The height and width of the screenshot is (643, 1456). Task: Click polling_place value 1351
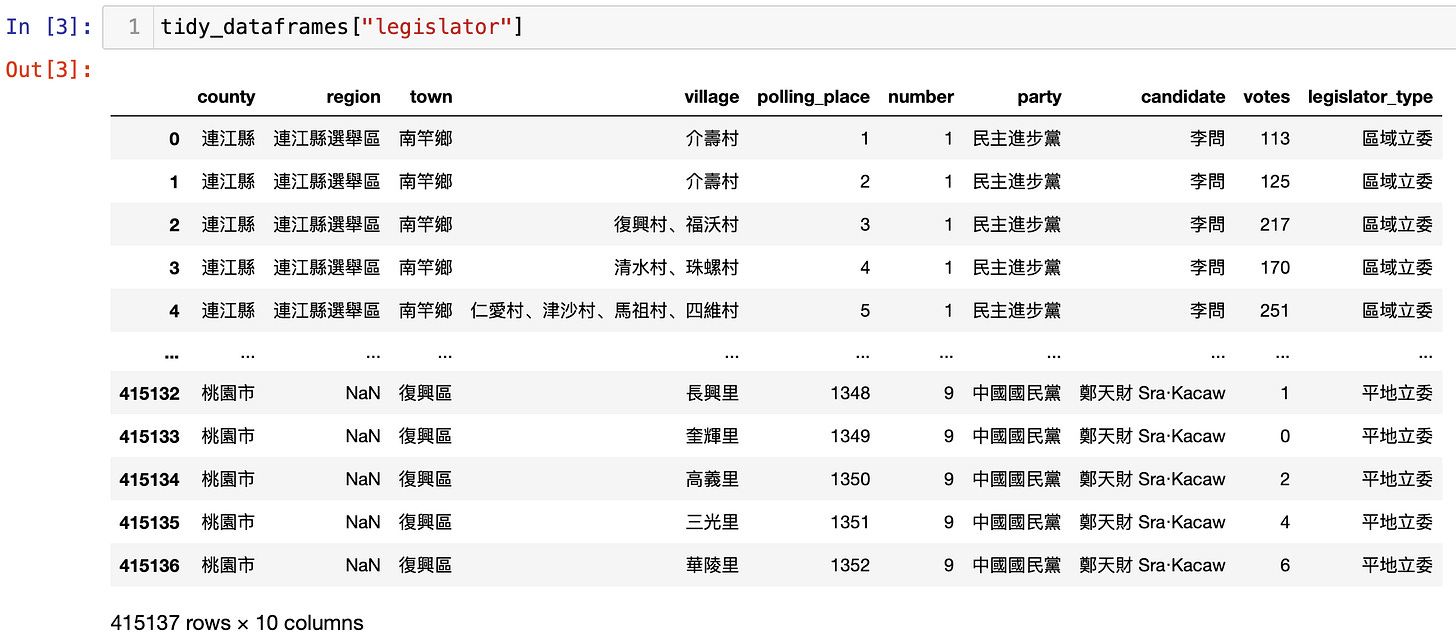pyautogui.click(x=850, y=522)
